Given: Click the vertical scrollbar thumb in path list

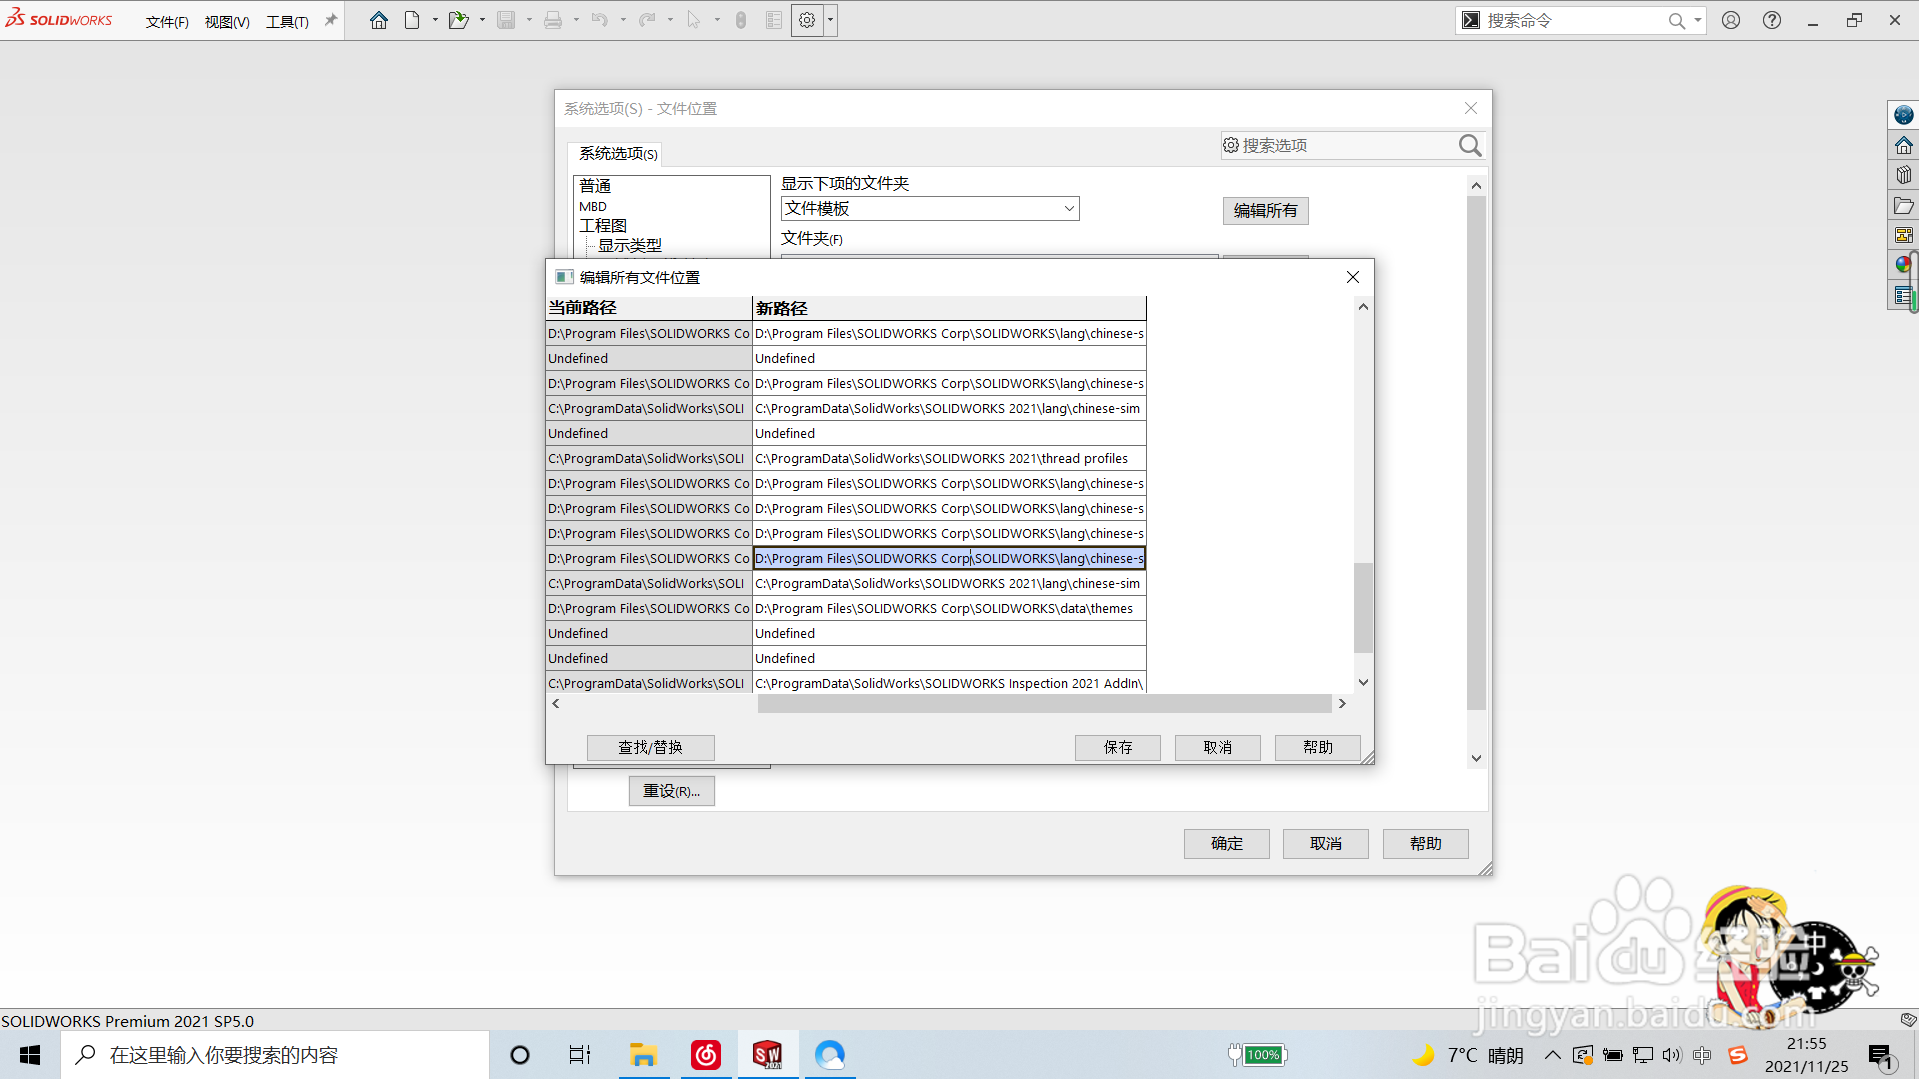Looking at the screenshot, I should [1363, 607].
